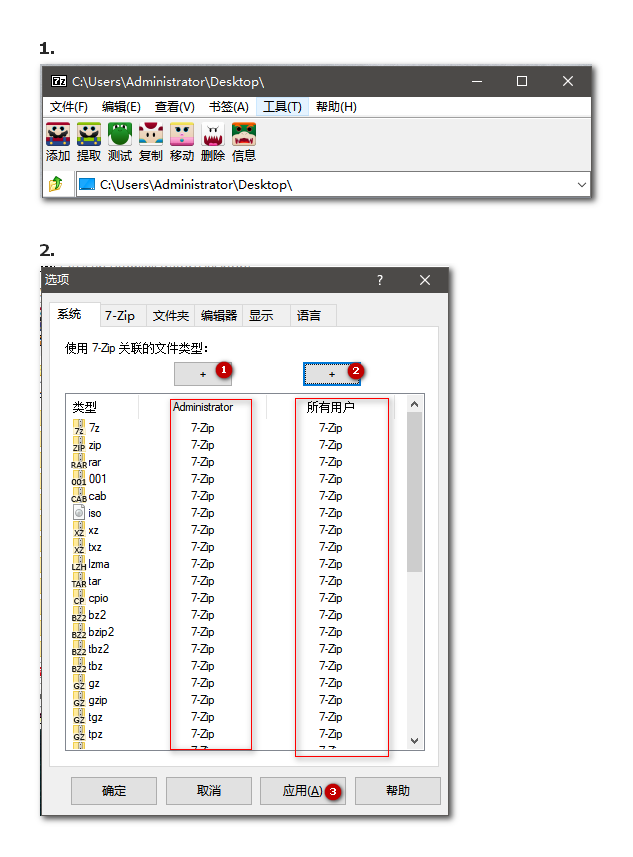Select the 7z file type icon
This screenshot has width=633, height=857.
[79, 427]
